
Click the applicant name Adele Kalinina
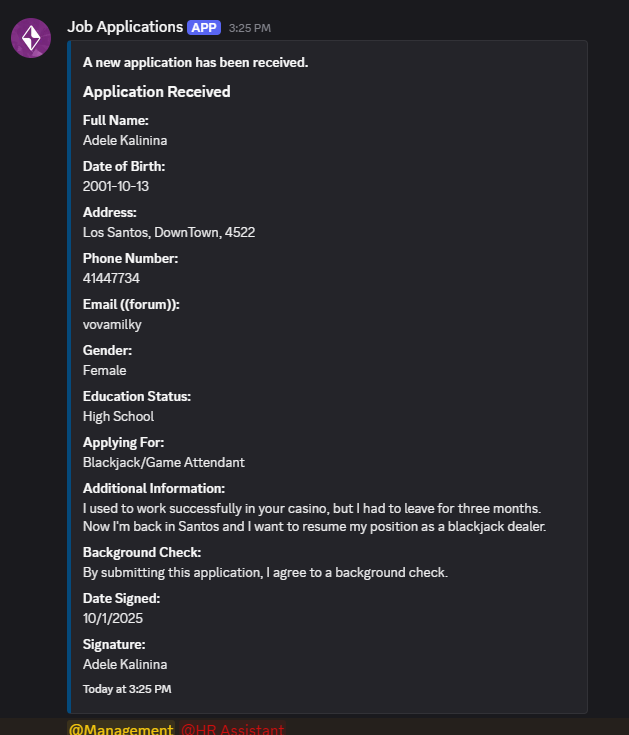point(125,140)
